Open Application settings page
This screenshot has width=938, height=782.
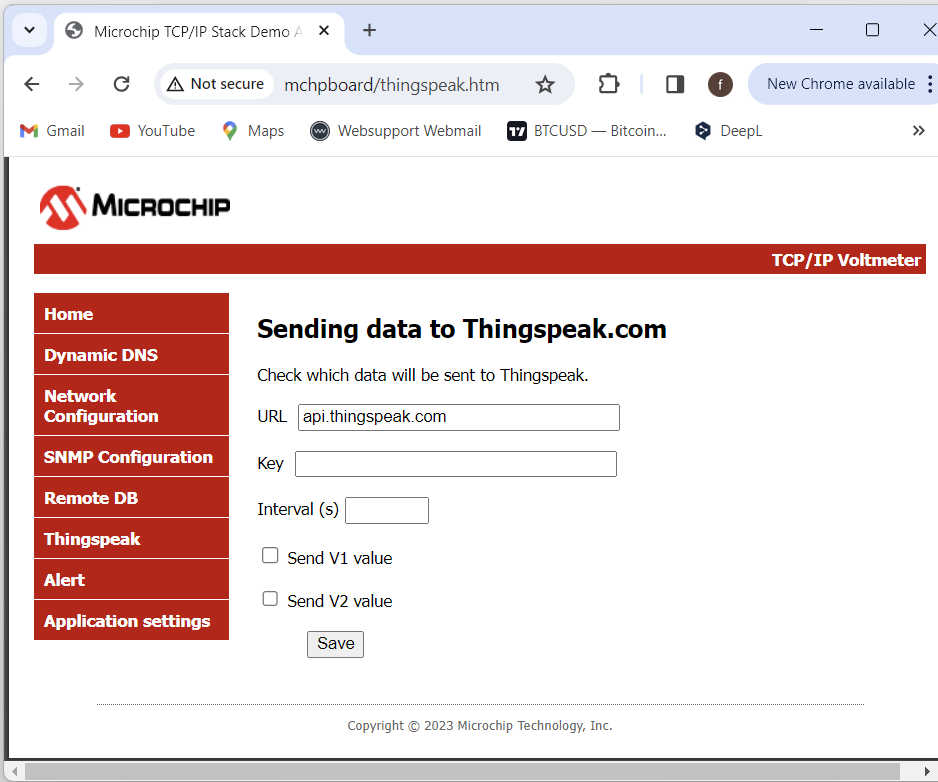[x=132, y=620]
